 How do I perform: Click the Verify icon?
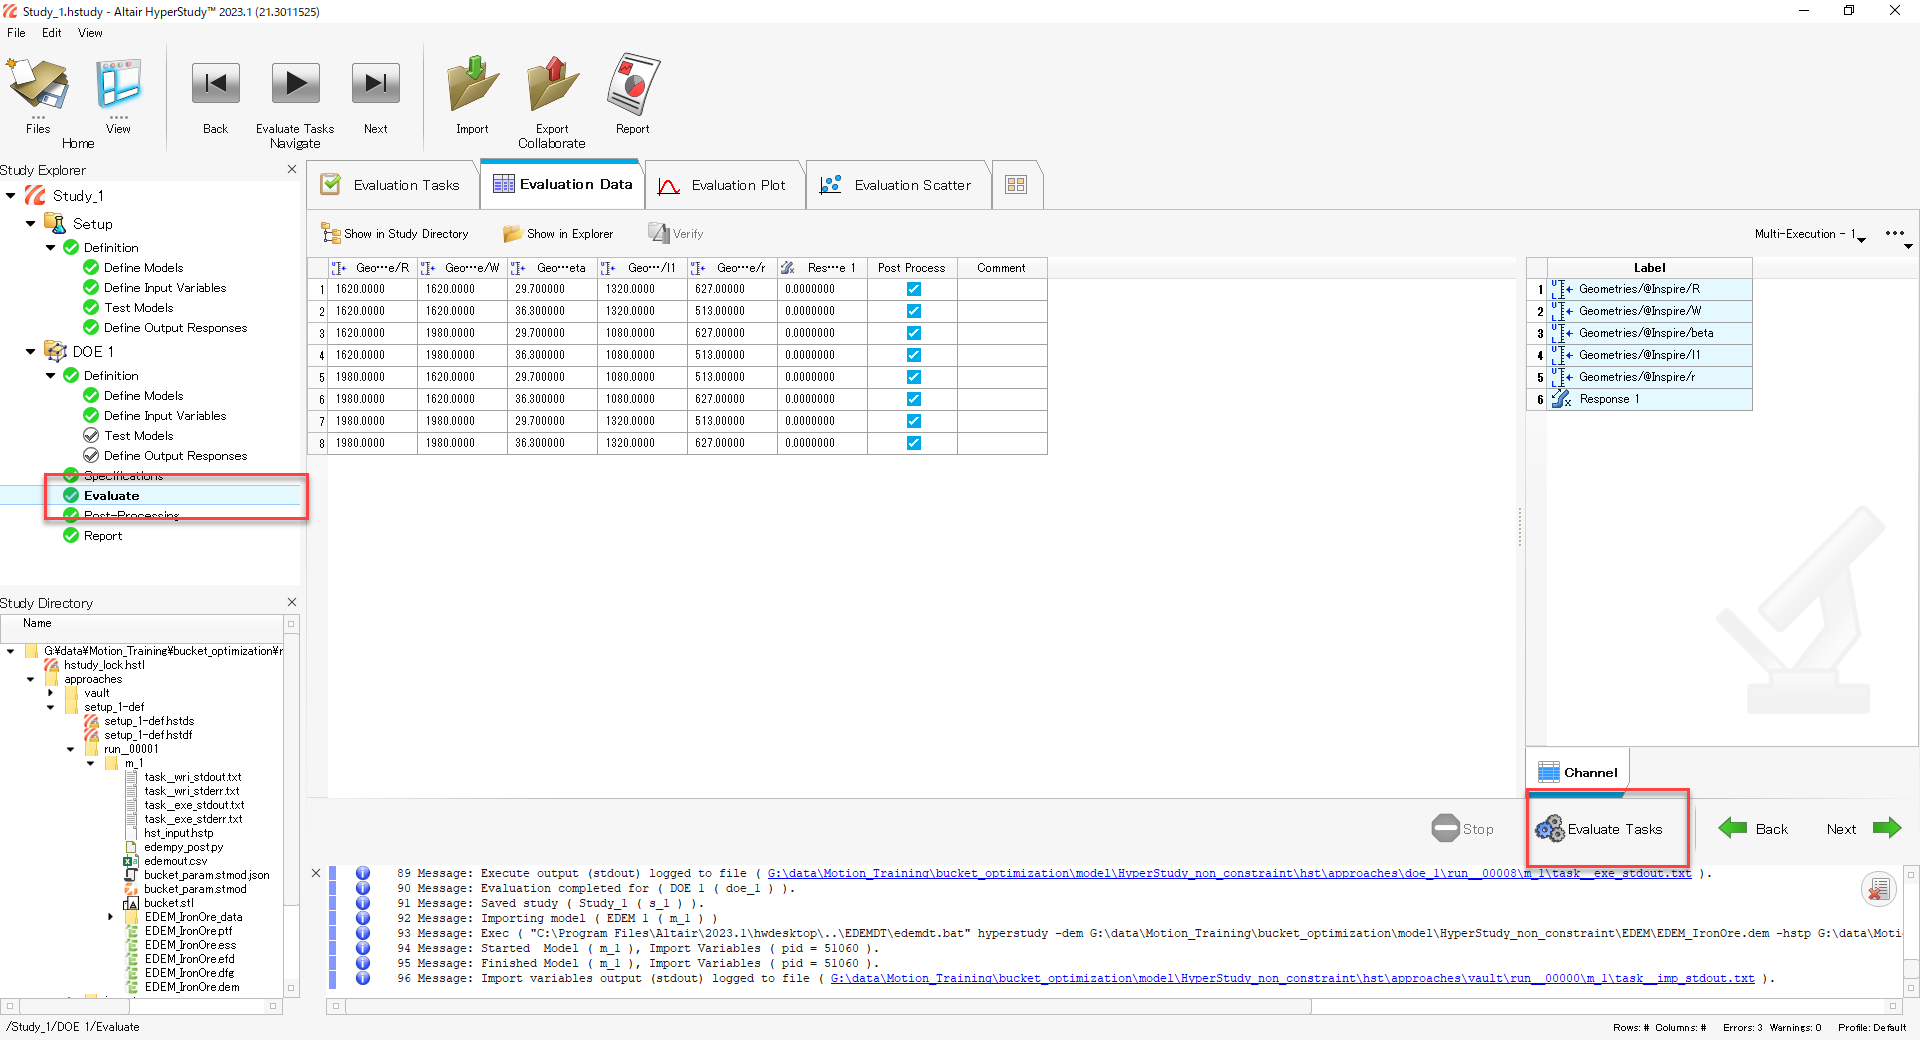[659, 234]
